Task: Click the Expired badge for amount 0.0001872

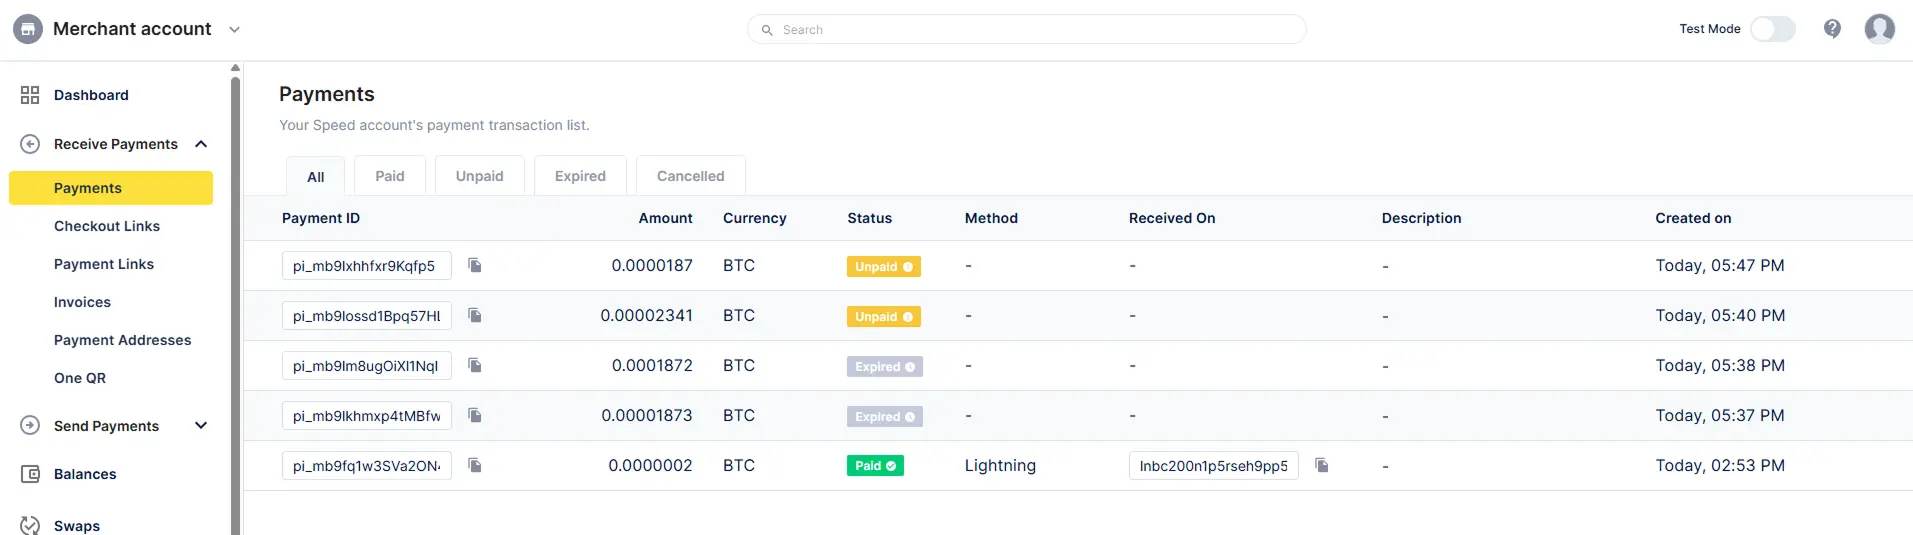Action: (x=885, y=367)
